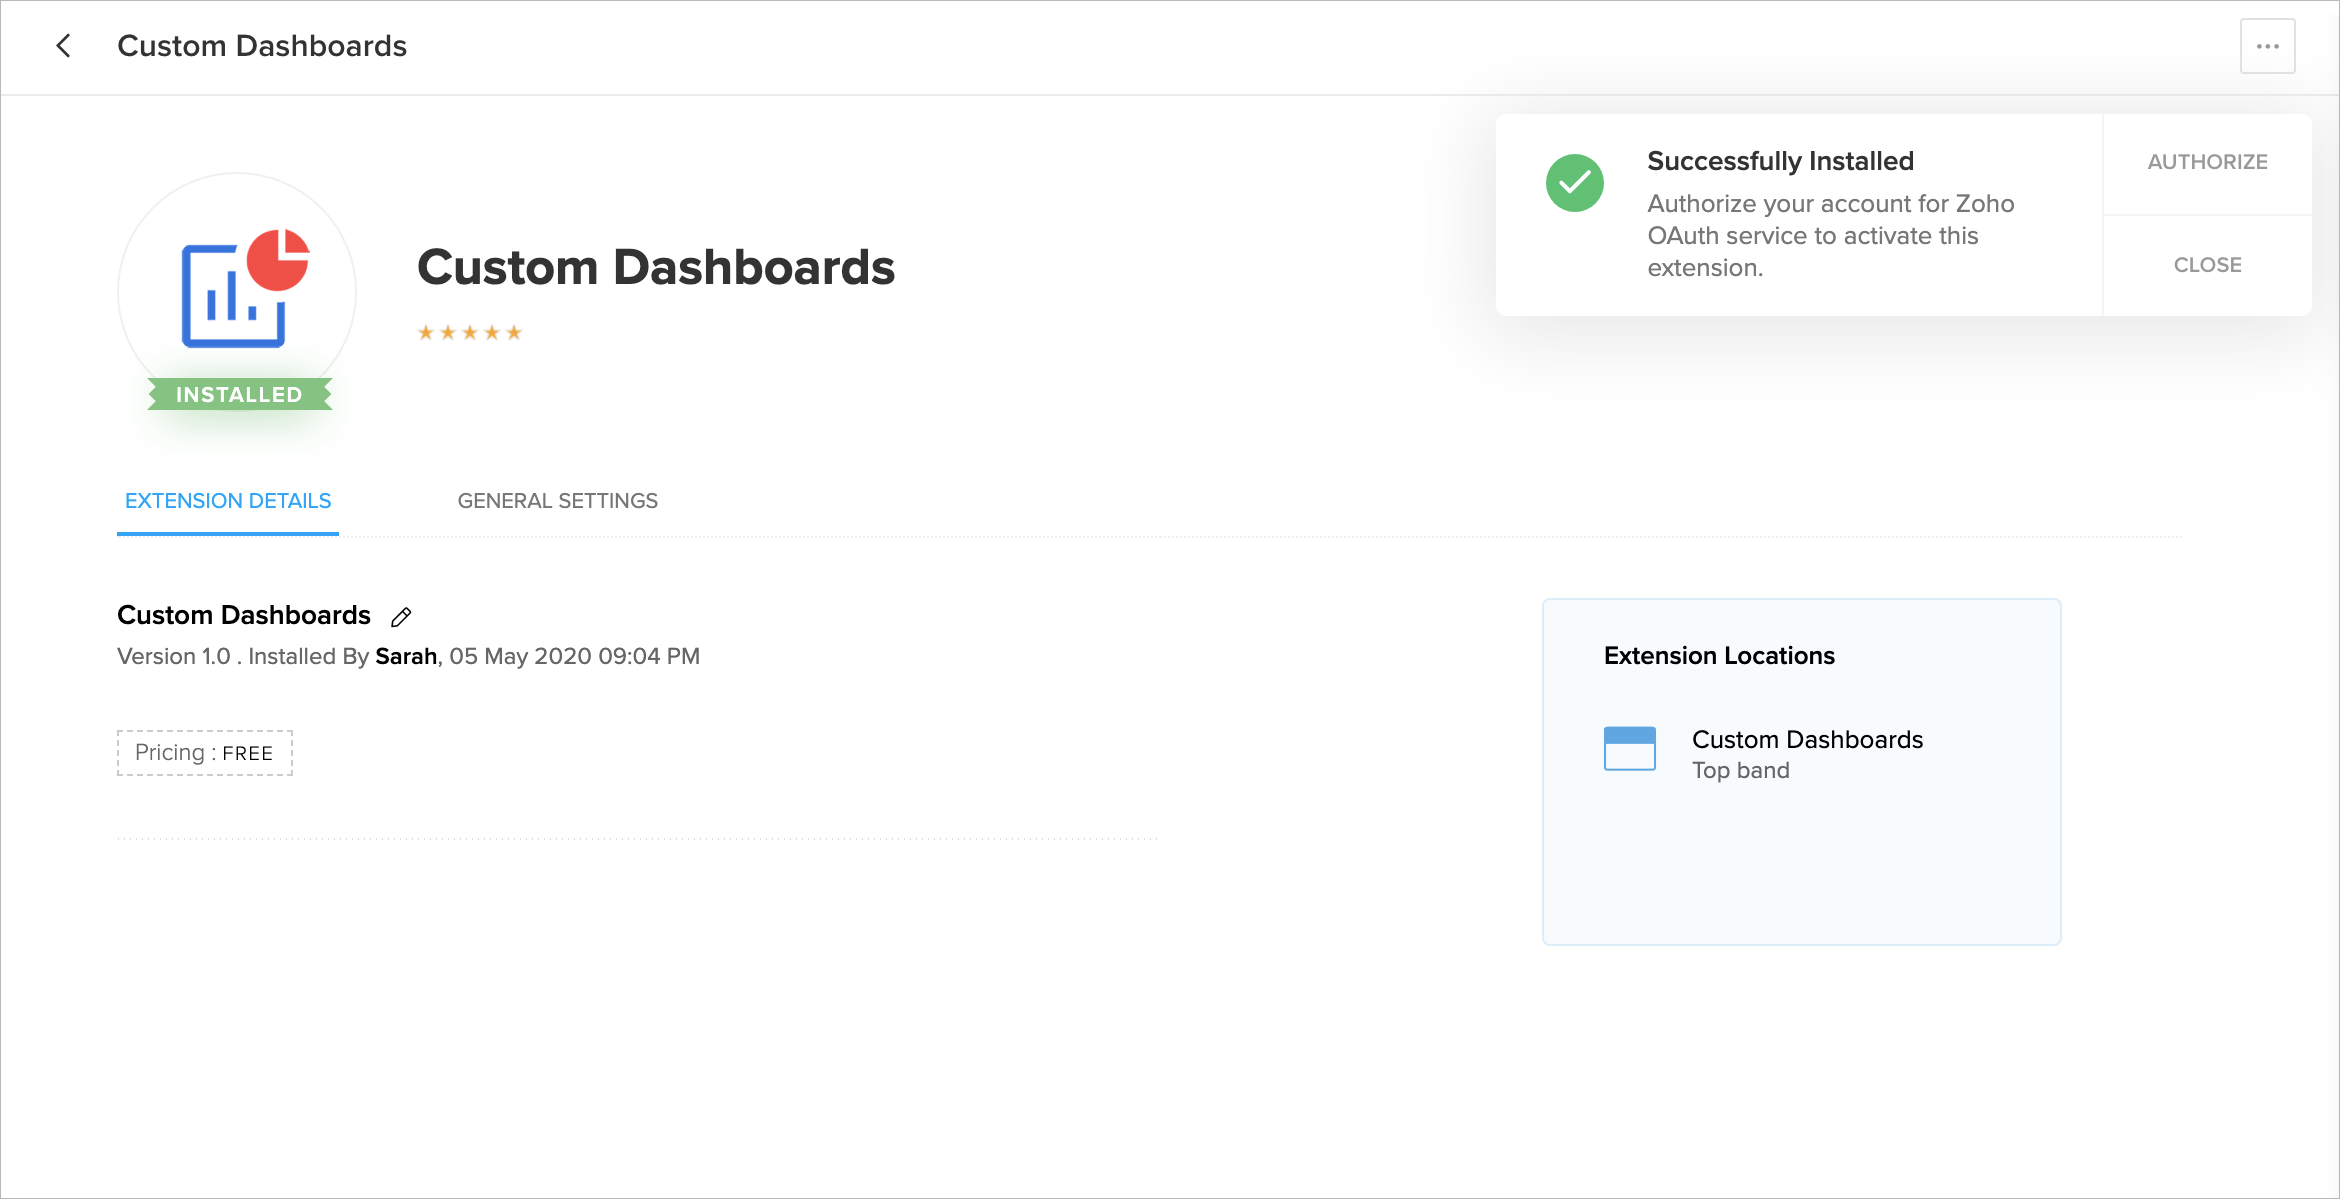Click the Top band location icon
This screenshot has height=1199, width=2340.
(x=1629, y=749)
